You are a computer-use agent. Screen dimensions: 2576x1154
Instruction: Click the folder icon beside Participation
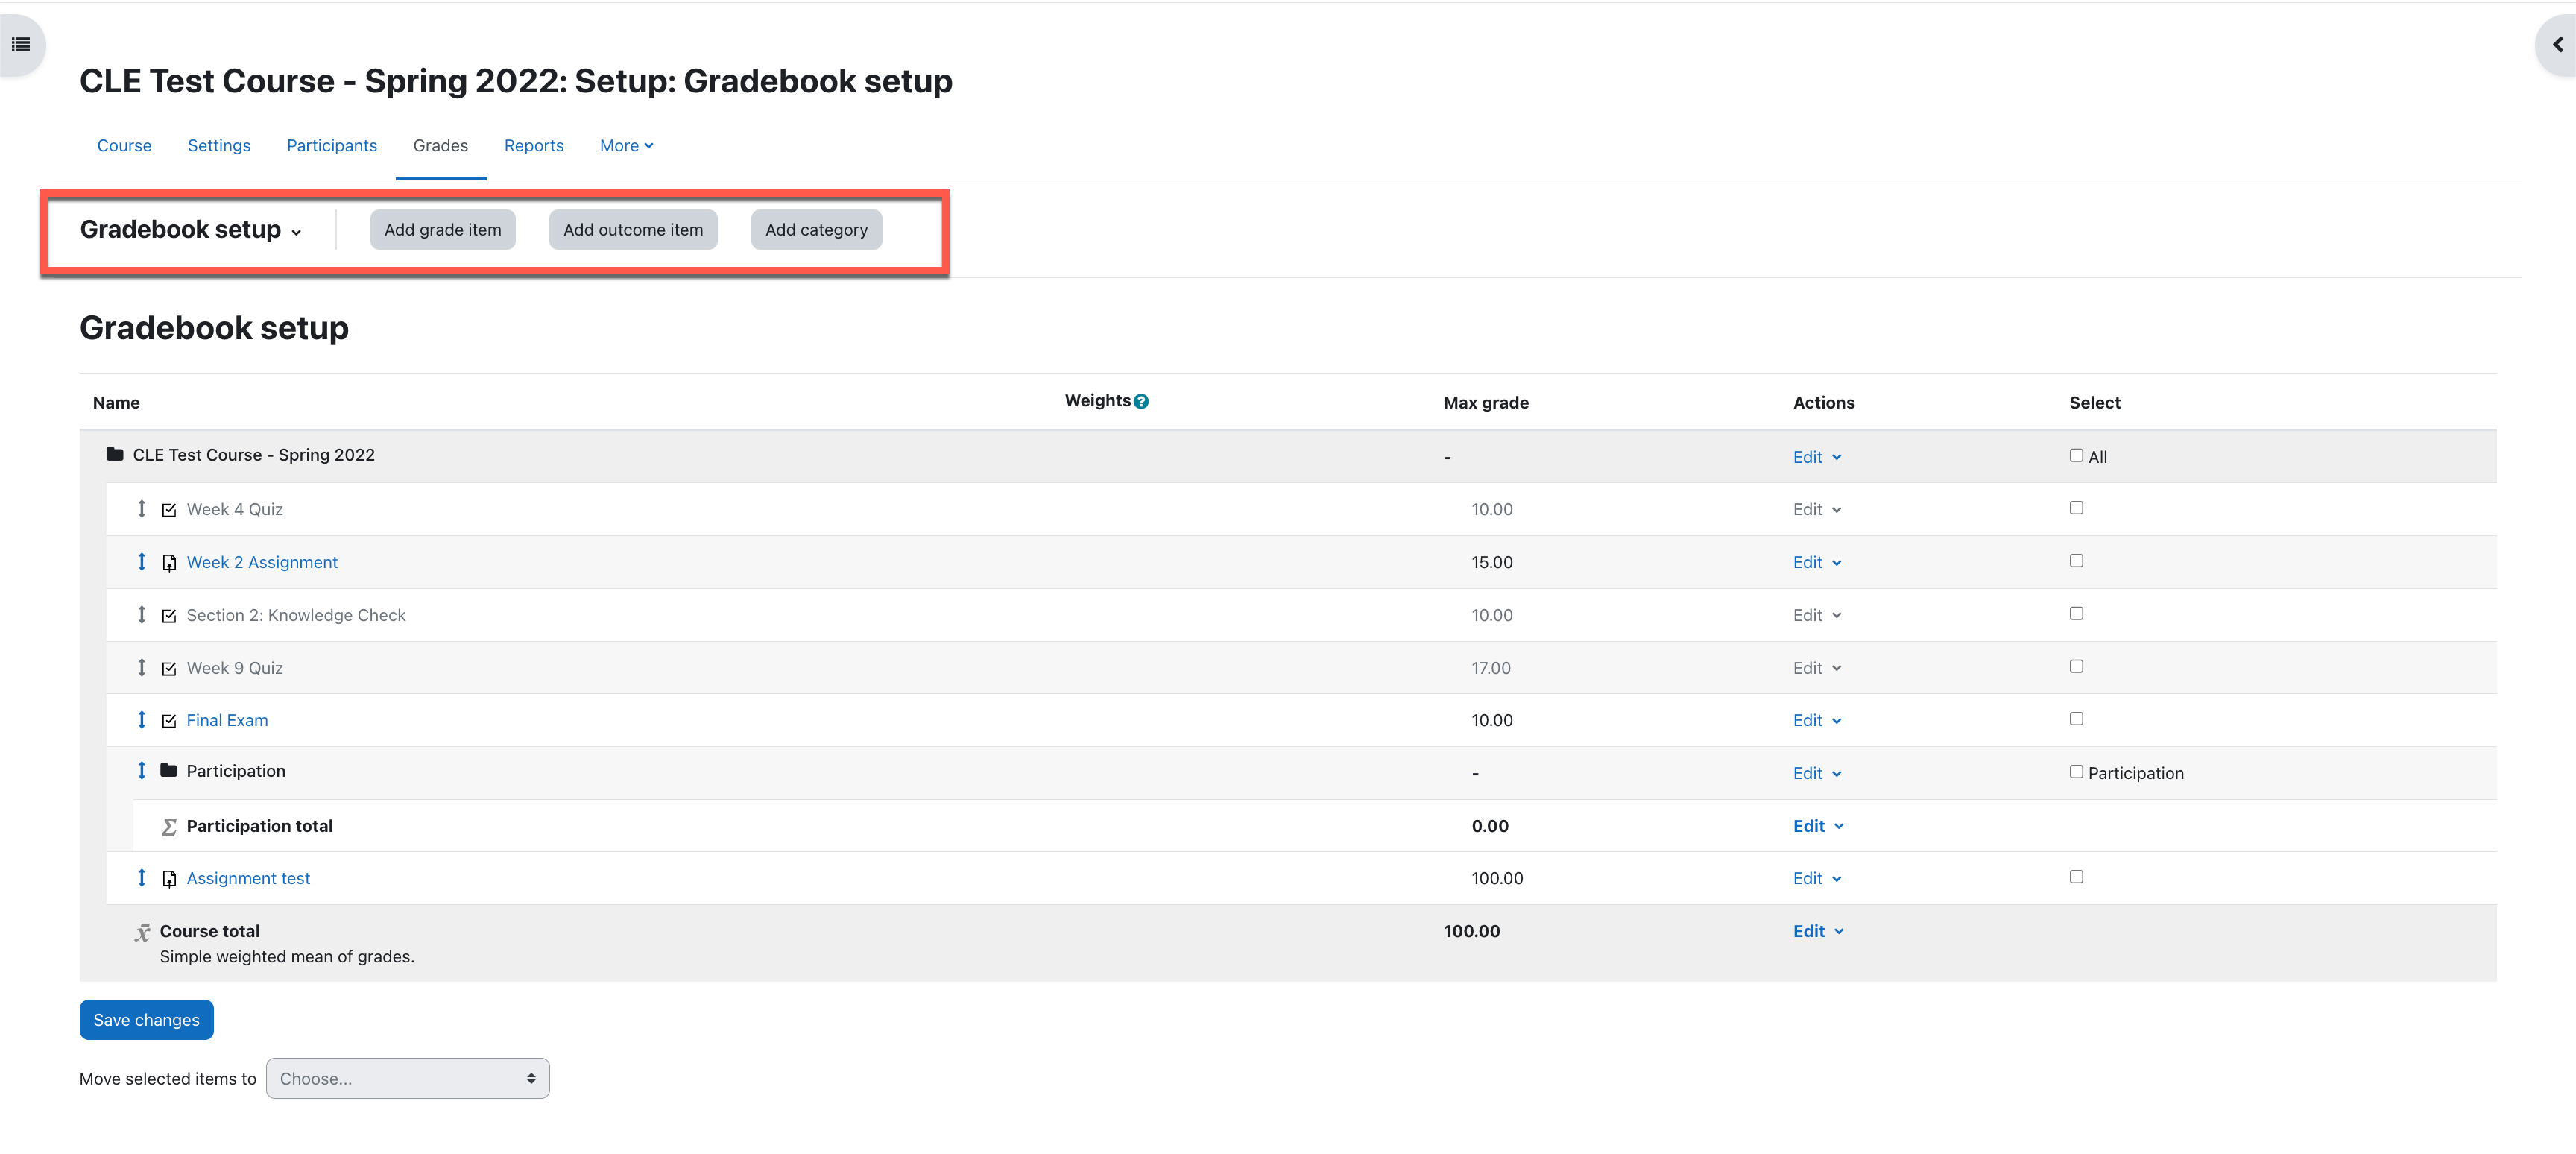pos(169,770)
